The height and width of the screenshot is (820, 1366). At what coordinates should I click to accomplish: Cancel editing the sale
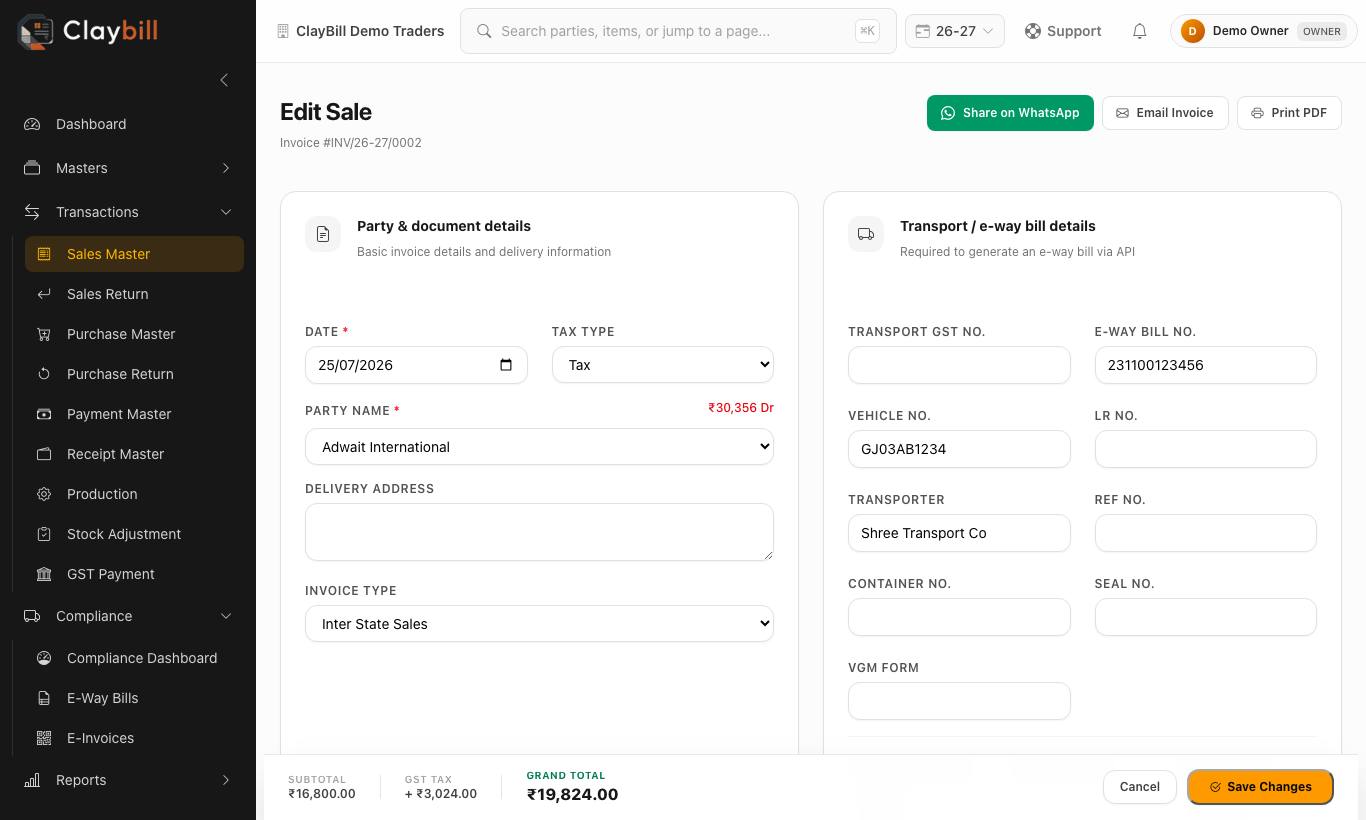click(x=1139, y=787)
